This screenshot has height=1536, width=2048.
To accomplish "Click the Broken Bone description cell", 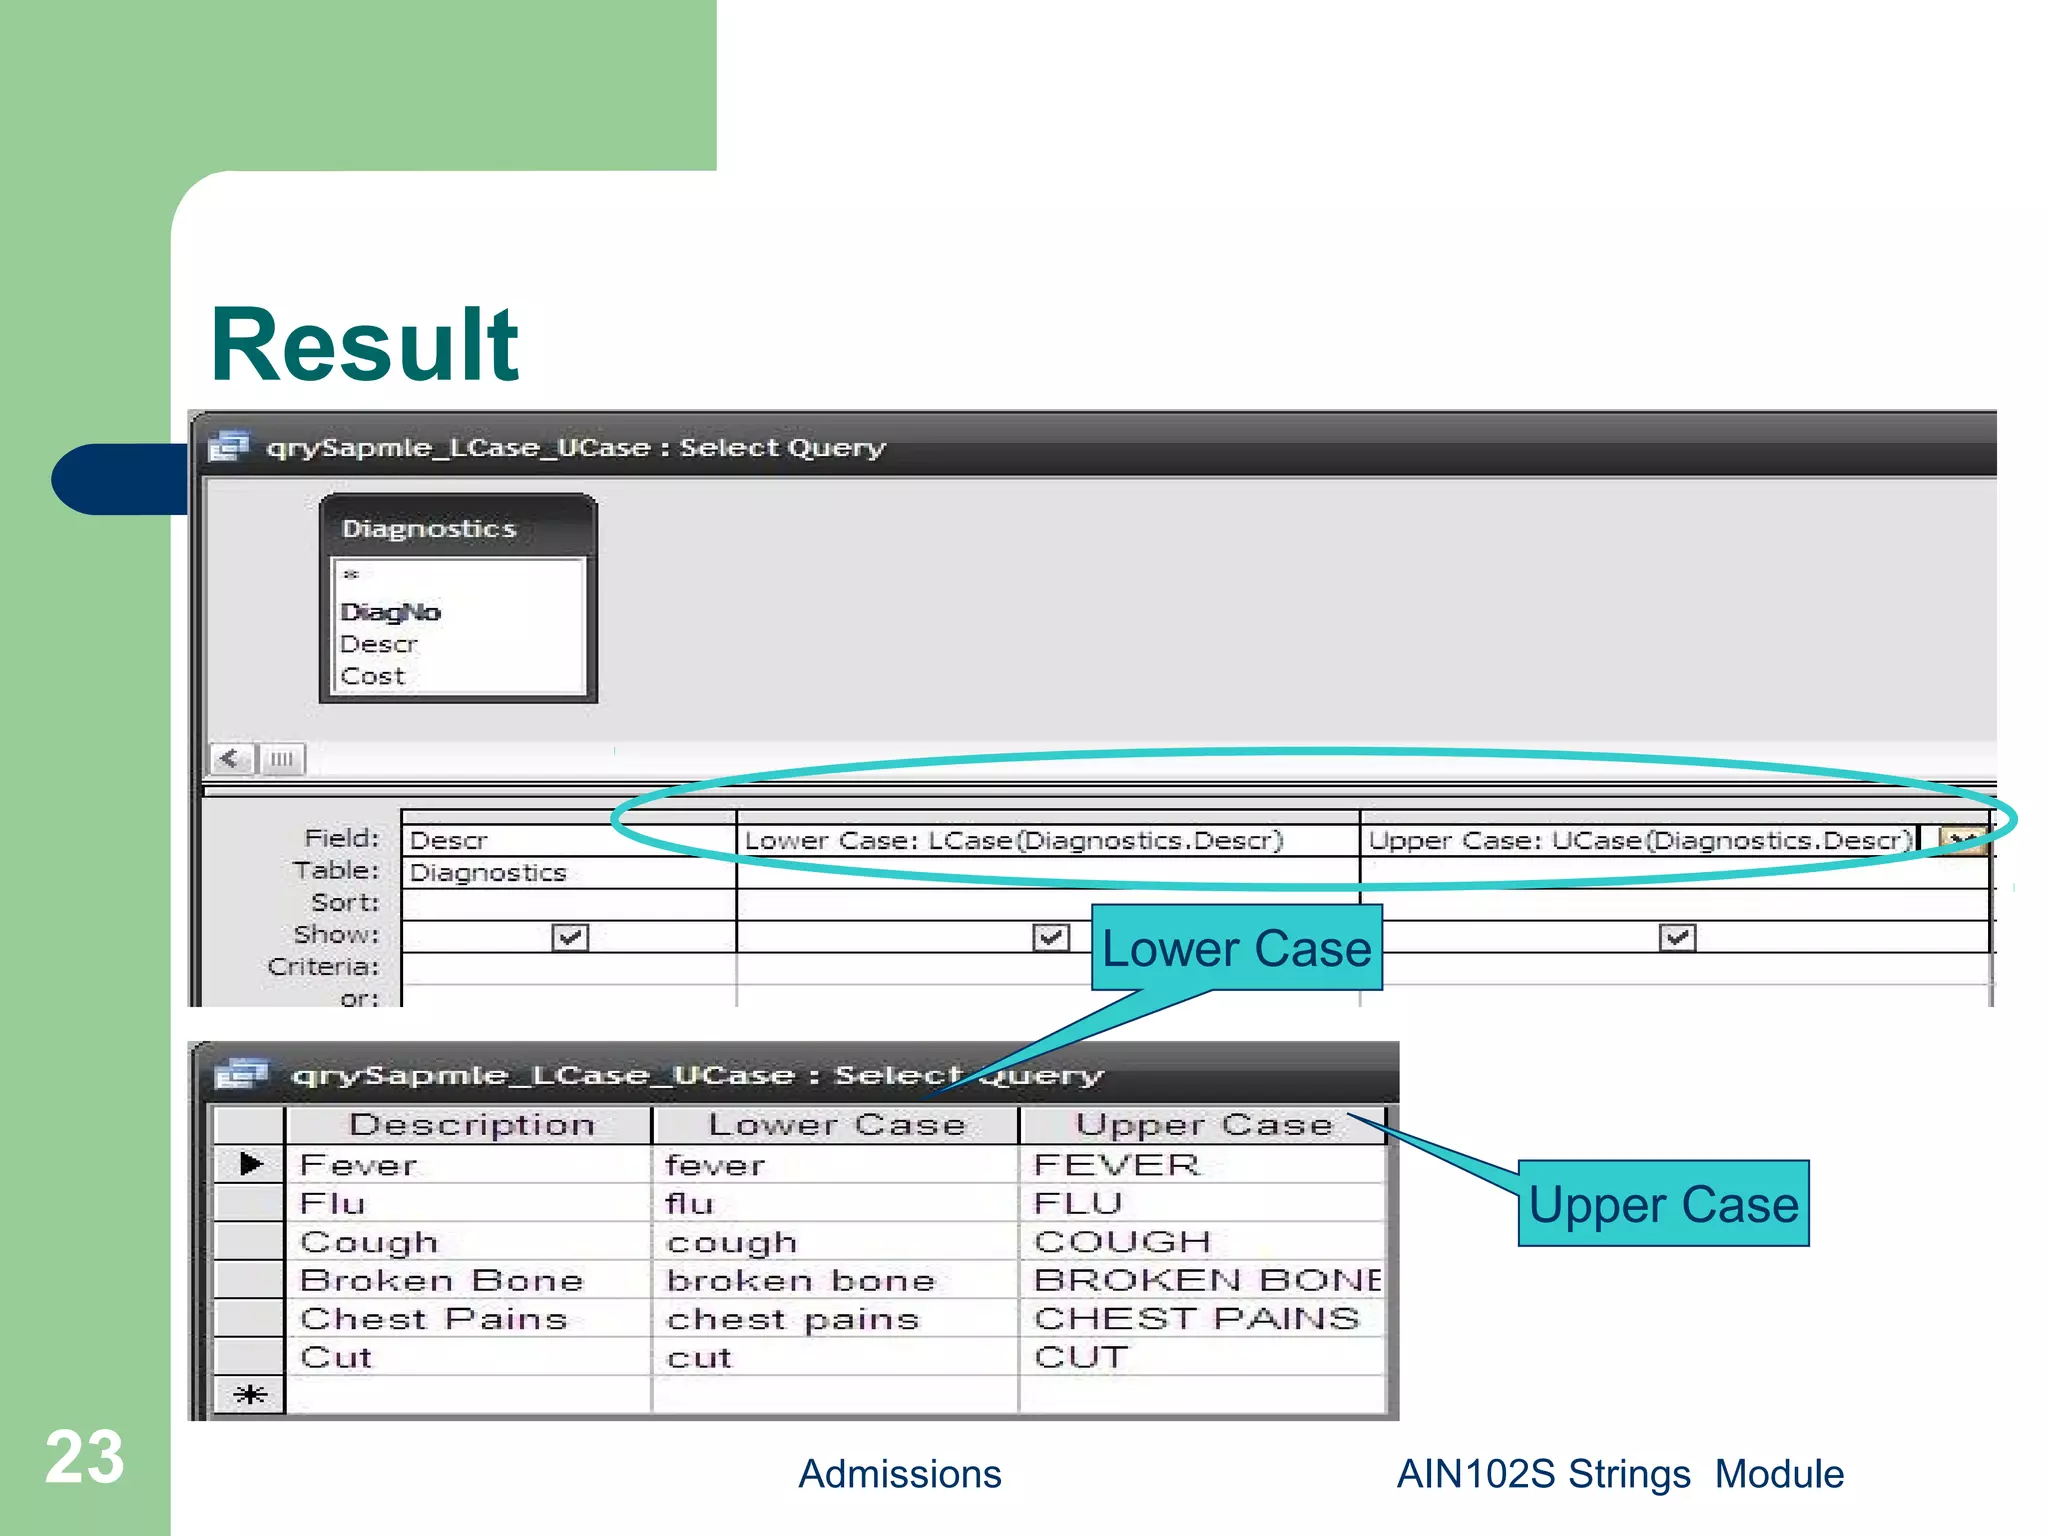I will (x=442, y=1281).
